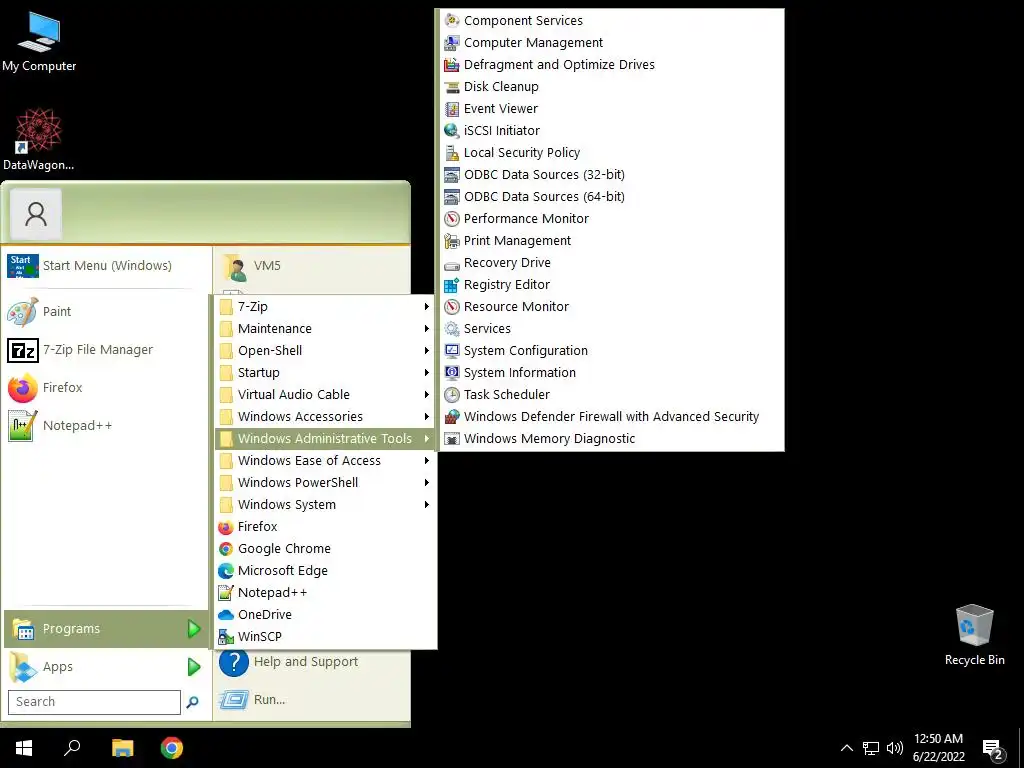1024x768 pixels.
Task: Launch Windows Memory Diagnostic
Action: click(x=611, y=438)
